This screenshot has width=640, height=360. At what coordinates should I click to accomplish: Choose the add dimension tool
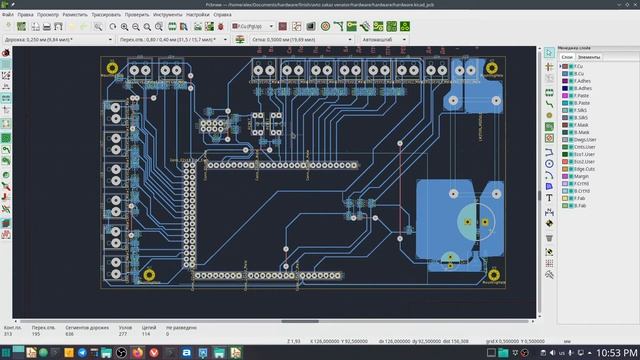[x=549, y=212]
